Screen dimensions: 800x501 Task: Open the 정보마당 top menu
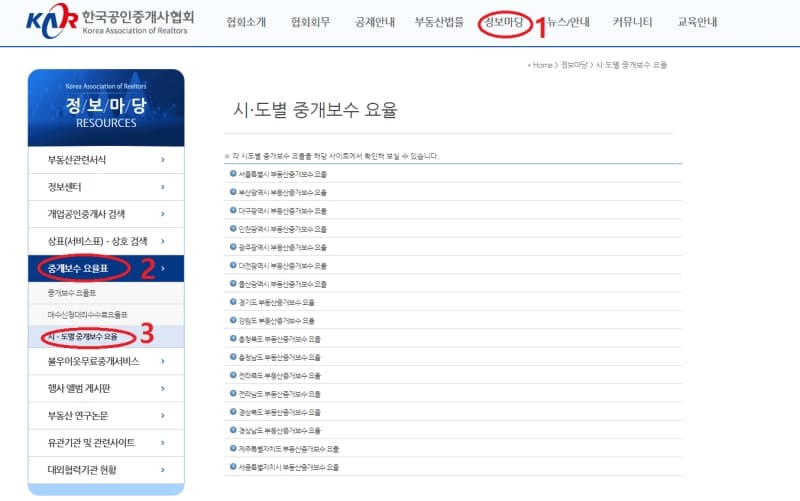(x=504, y=22)
